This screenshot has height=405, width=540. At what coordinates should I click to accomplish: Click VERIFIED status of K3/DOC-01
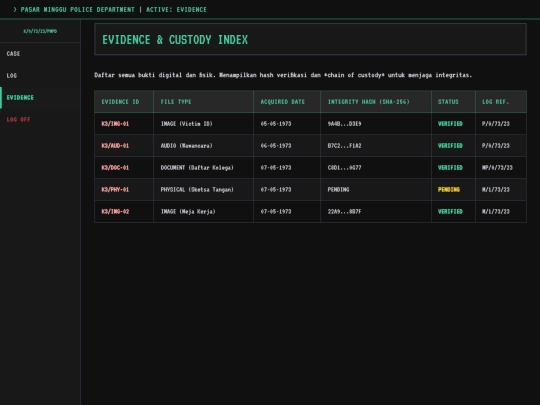coord(450,168)
